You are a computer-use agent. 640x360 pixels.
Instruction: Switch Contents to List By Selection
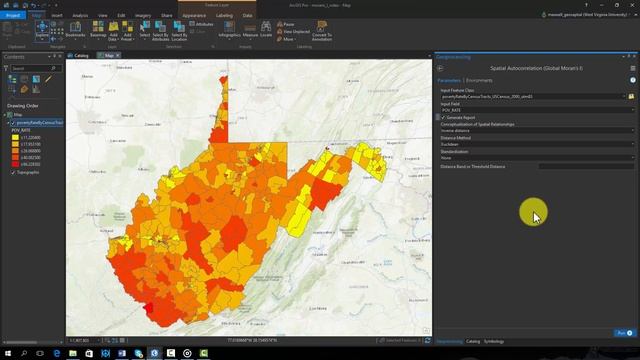pos(36,79)
